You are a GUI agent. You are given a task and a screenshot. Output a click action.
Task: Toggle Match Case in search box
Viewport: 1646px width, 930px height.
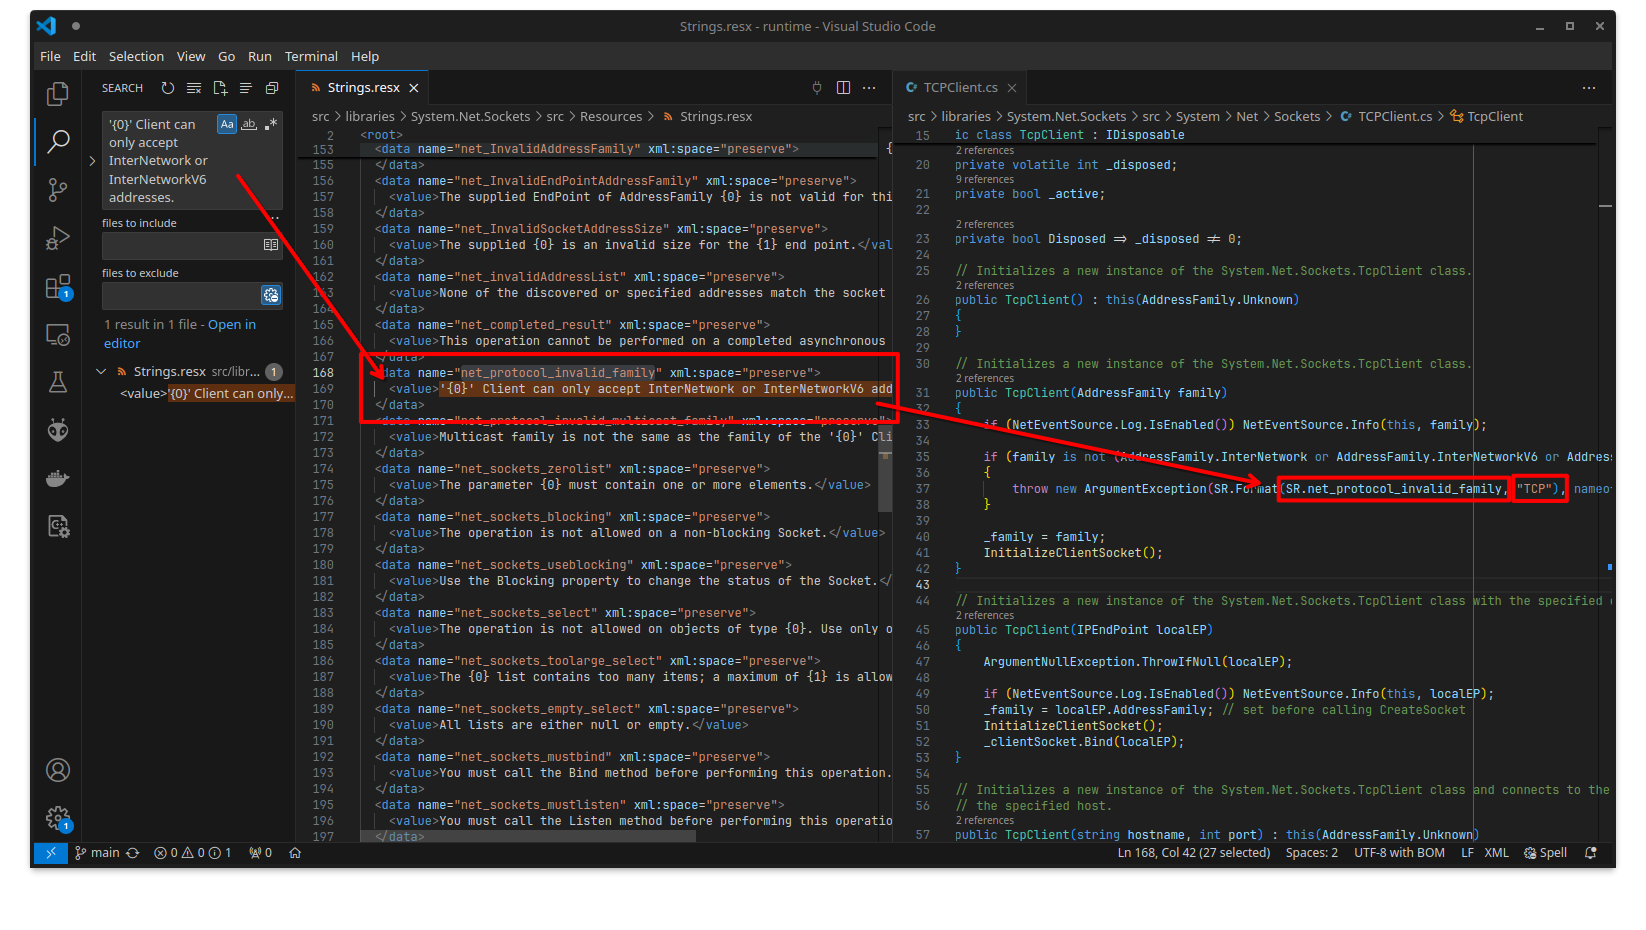(x=227, y=124)
